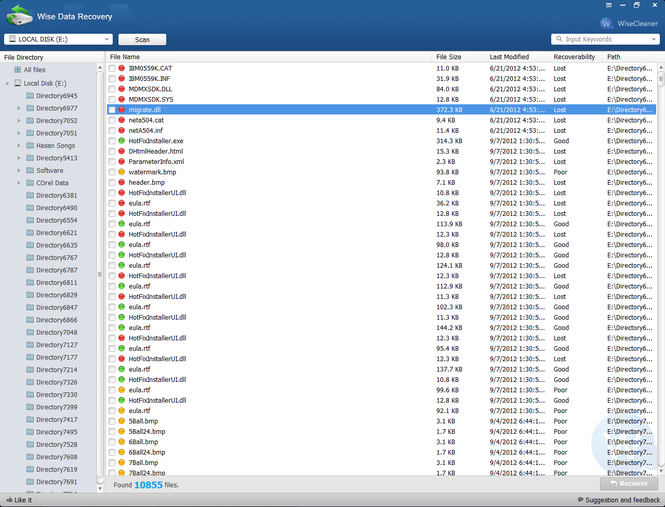Click the thumbs-up Like it icon
The height and width of the screenshot is (507, 665).
click(x=9, y=500)
